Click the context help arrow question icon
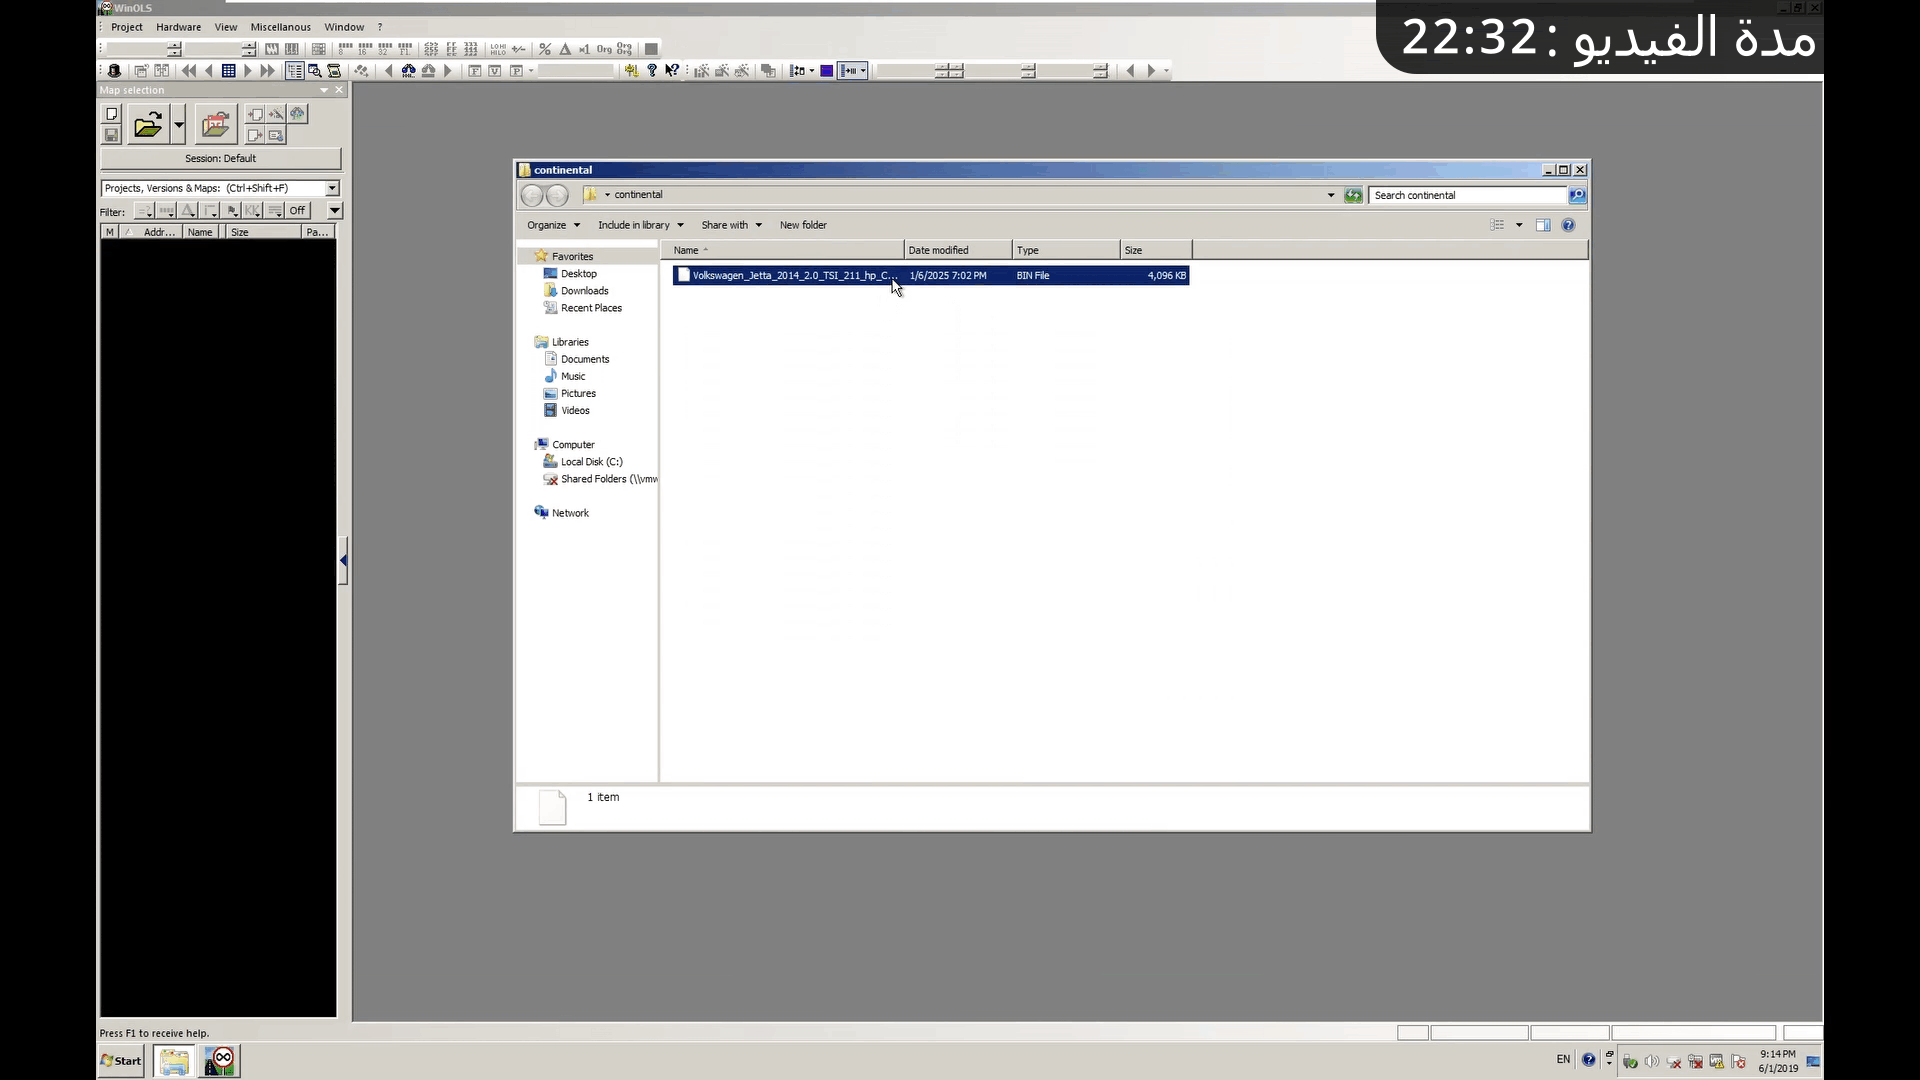This screenshot has width=1920, height=1080. [672, 71]
